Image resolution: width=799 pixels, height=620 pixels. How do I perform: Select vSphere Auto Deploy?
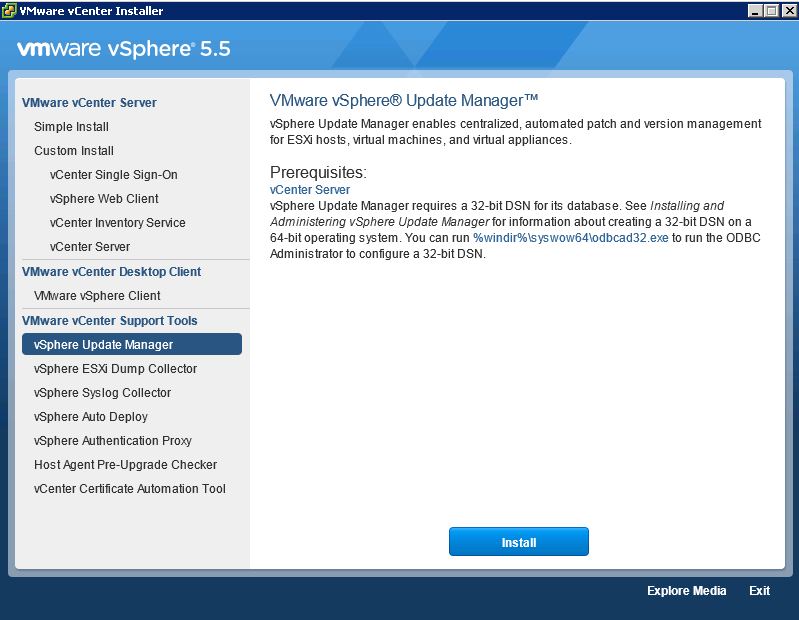(91, 417)
